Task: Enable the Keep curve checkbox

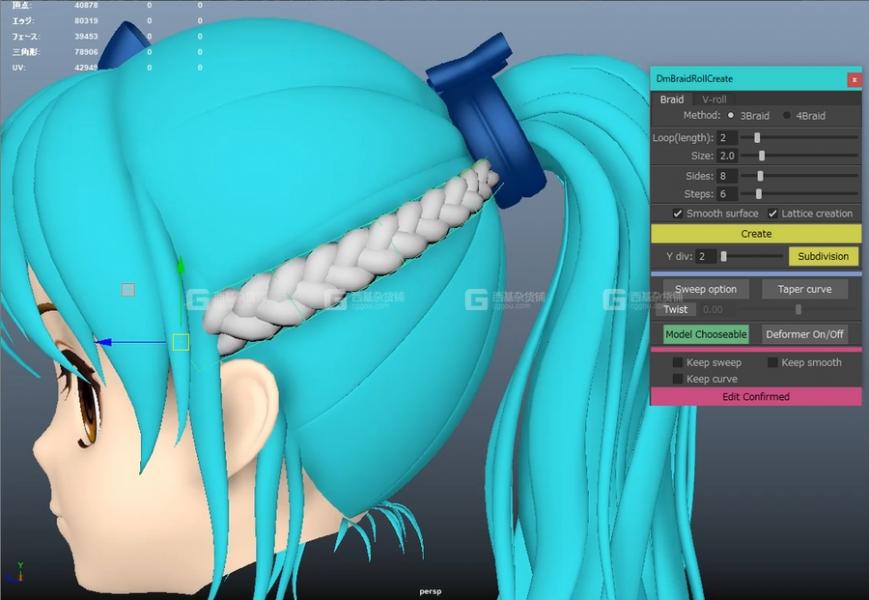Action: click(677, 379)
